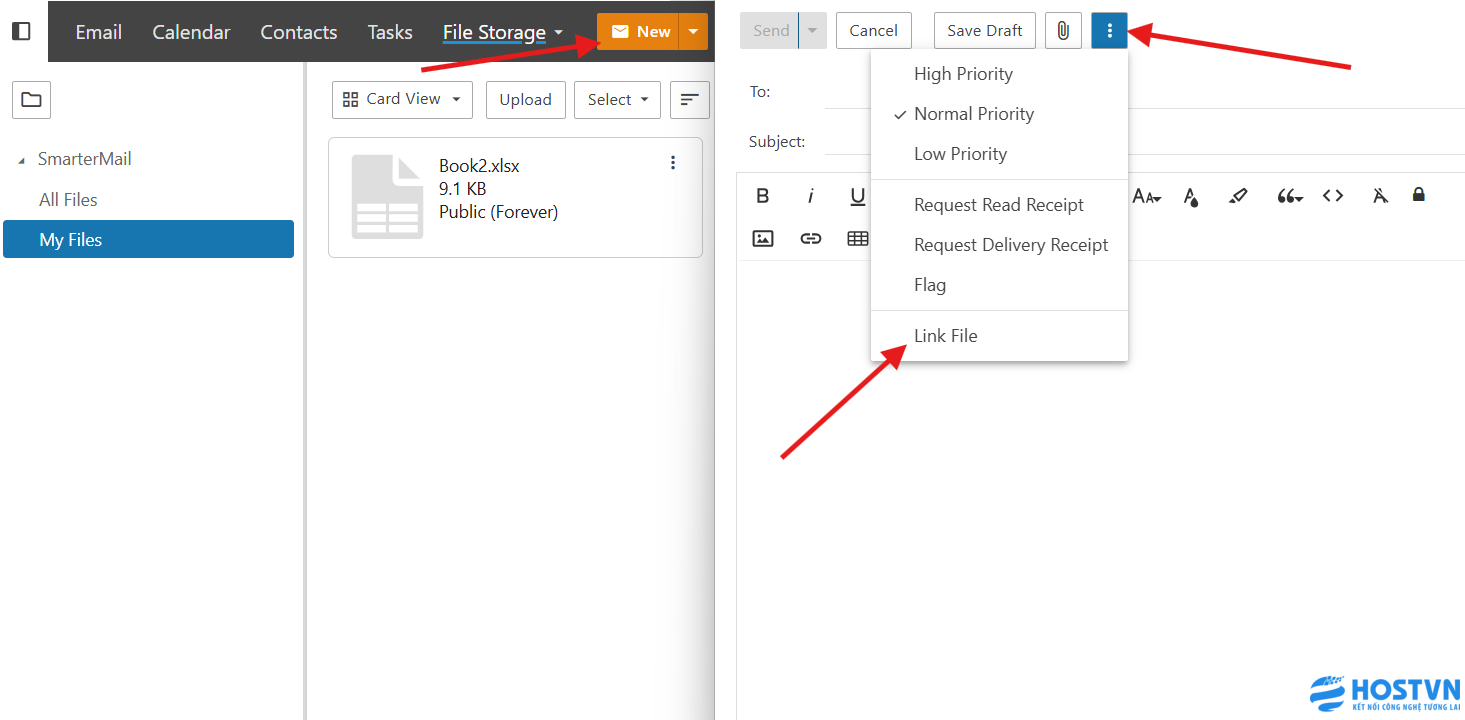Select Normal Priority checked option
This screenshot has width=1465, height=720.
[973, 114]
